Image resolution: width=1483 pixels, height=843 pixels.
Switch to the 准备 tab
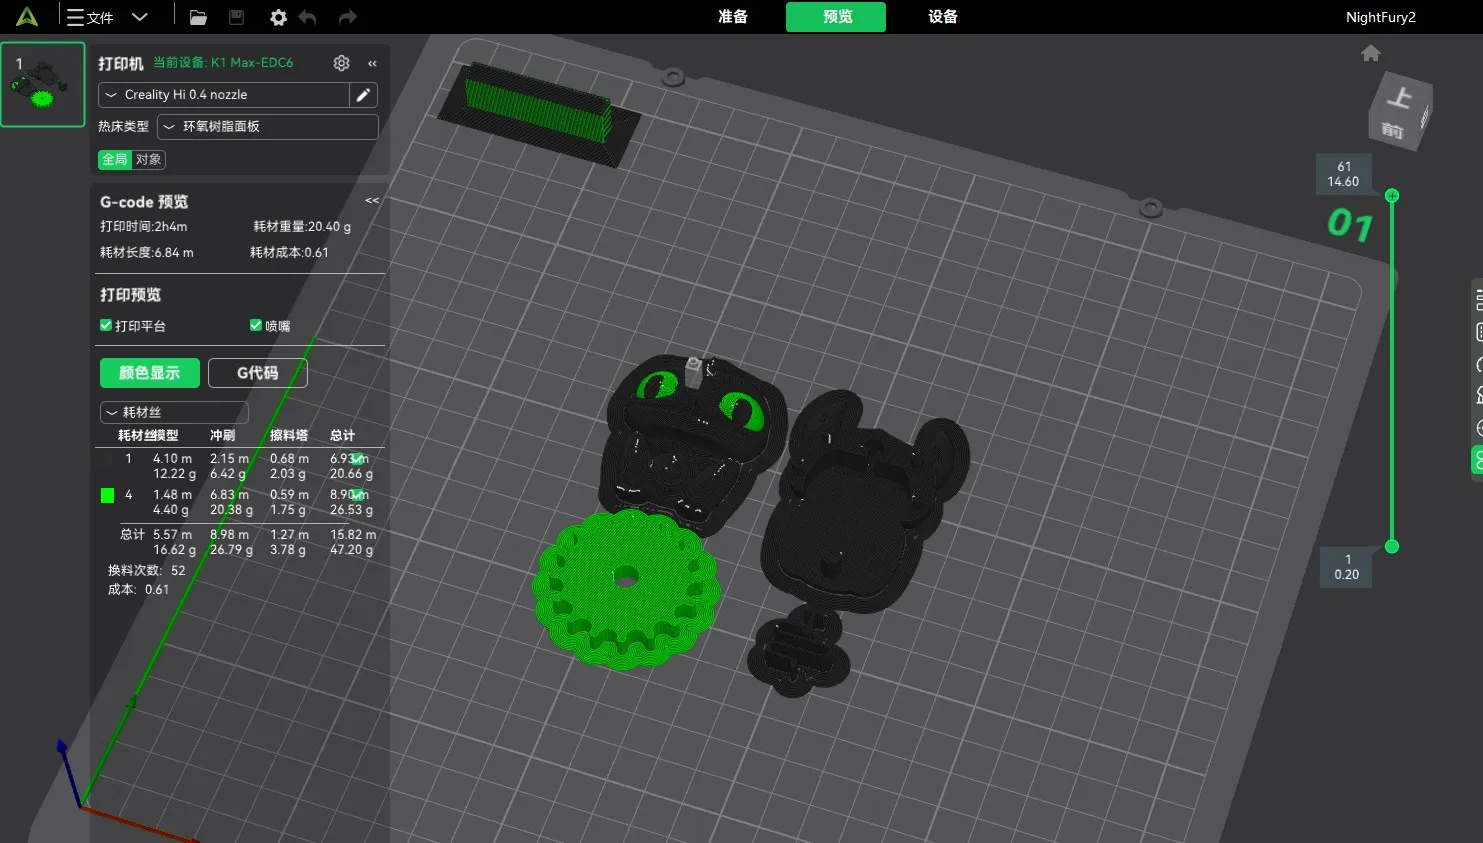733,17
